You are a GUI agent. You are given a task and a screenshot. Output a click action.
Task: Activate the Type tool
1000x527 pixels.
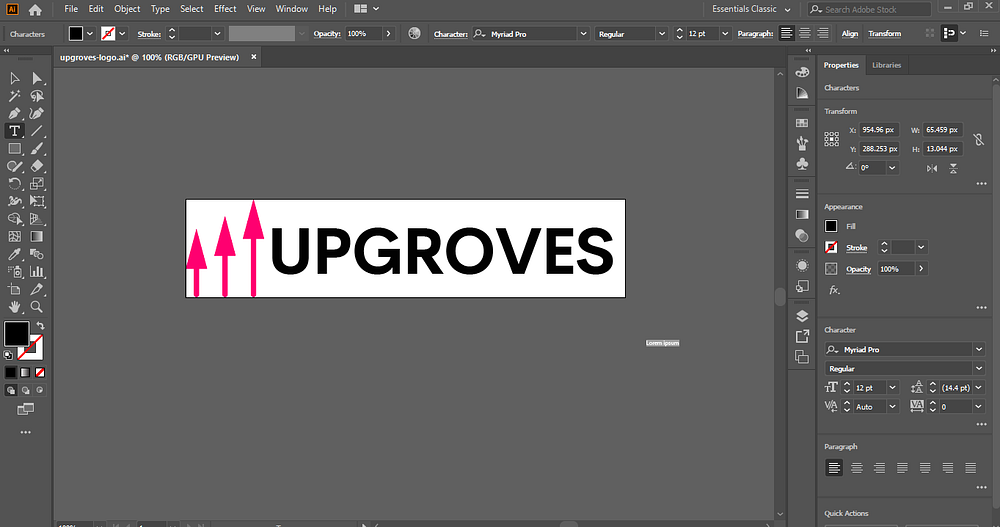point(14,131)
